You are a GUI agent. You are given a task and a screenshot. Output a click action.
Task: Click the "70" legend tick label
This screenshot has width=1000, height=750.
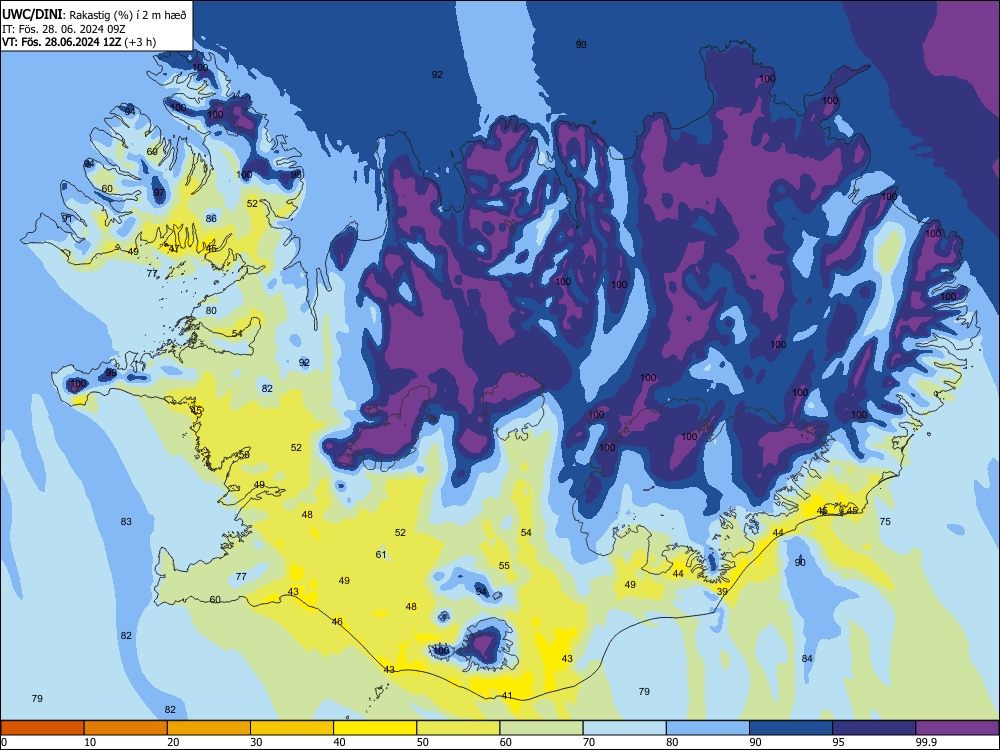(589, 742)
